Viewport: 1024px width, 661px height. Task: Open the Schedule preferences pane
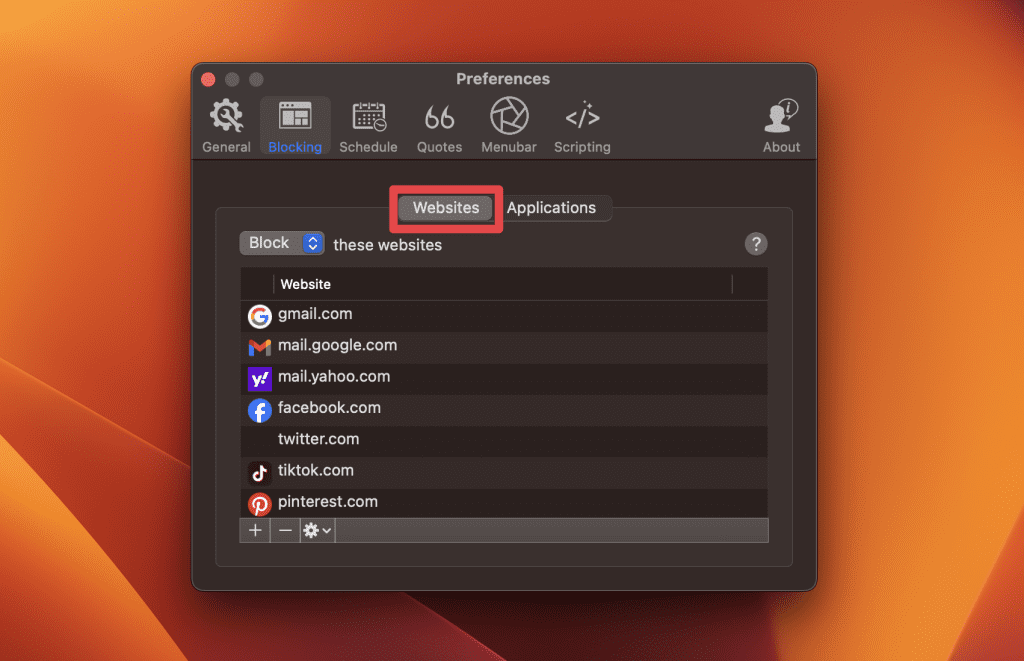click(x=368, y=126)
